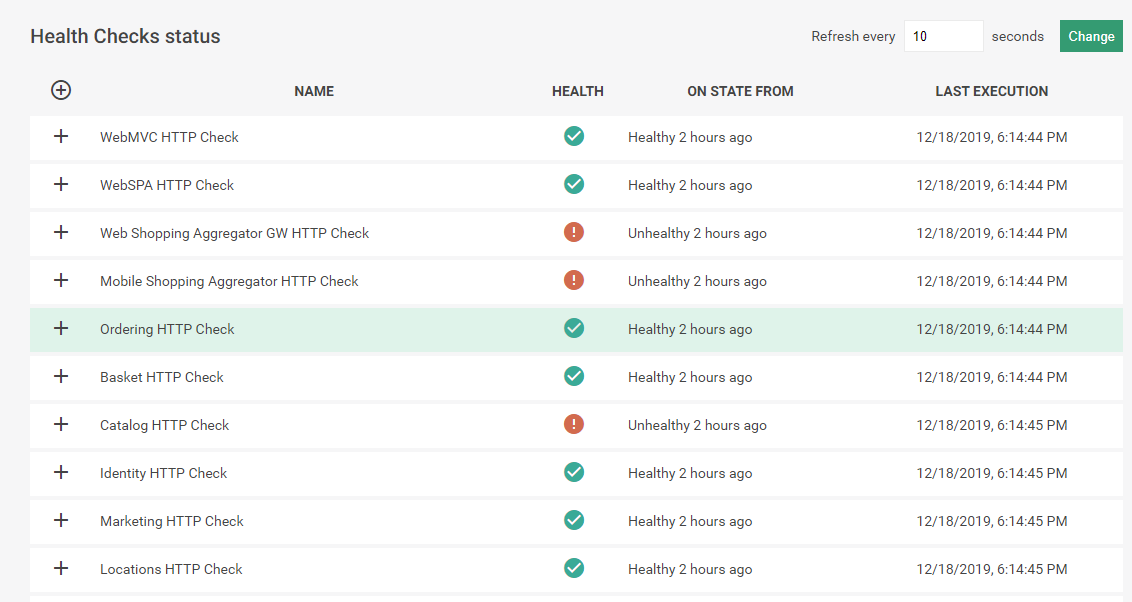Viewport: 1132px width, 602px height.
Task: Expand the Marketing HTTP Check row
Action: click(61, 520)
